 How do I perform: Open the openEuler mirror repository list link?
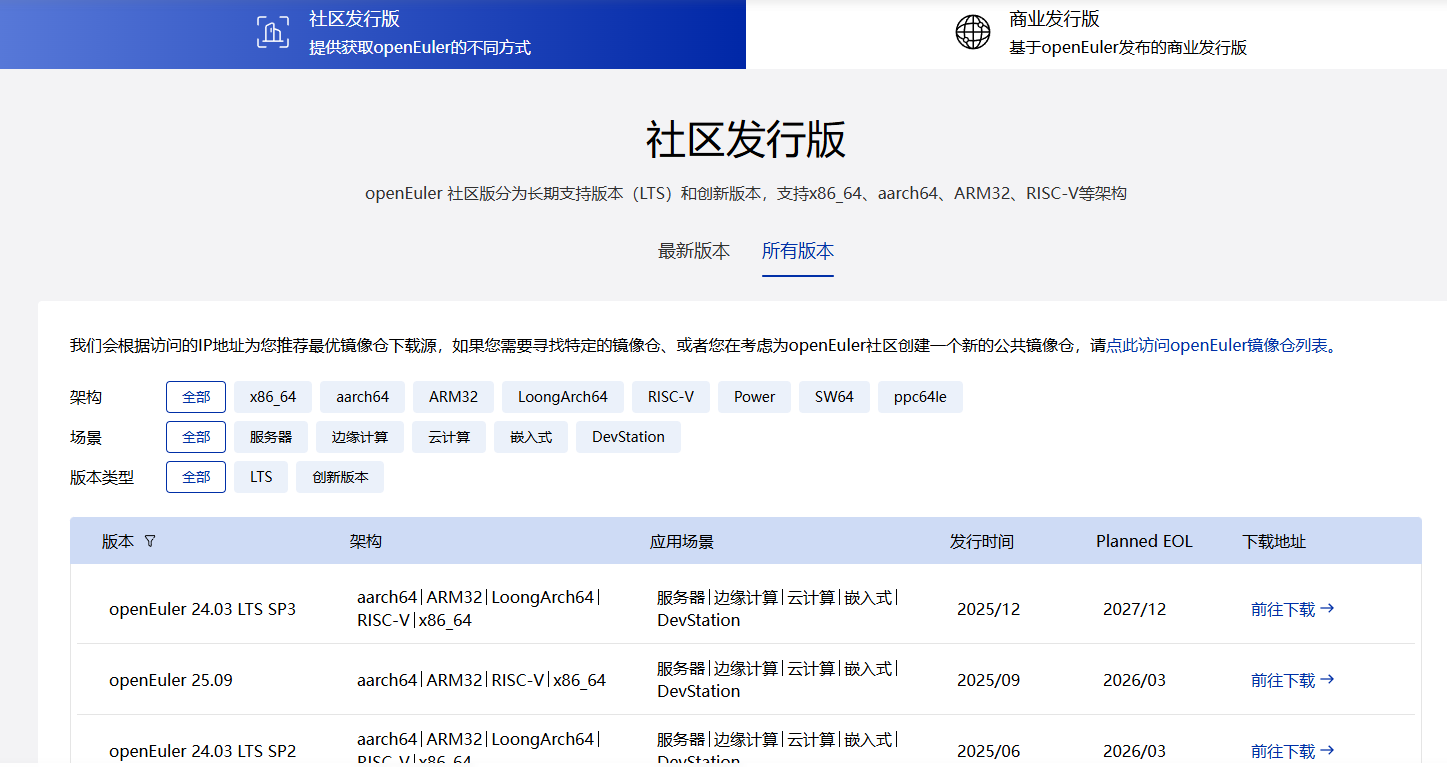point(1216,346)
